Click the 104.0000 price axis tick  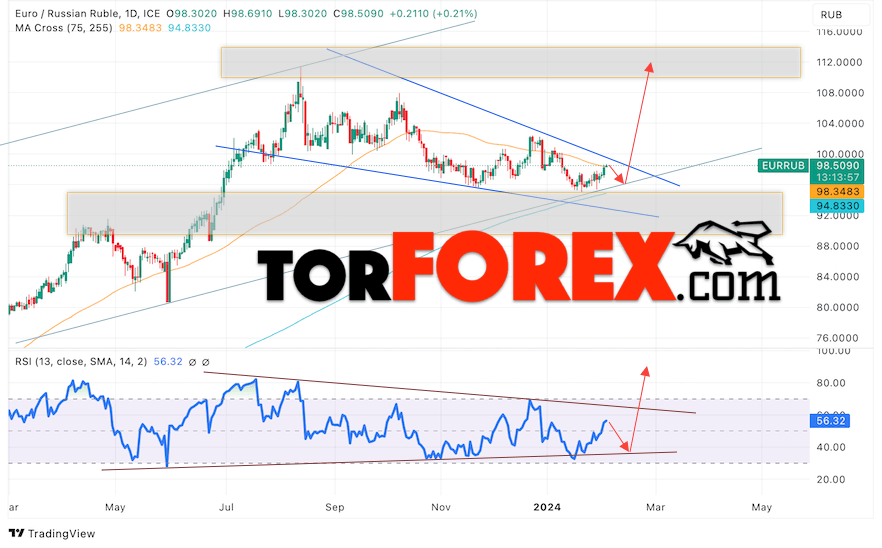(839, 123)
